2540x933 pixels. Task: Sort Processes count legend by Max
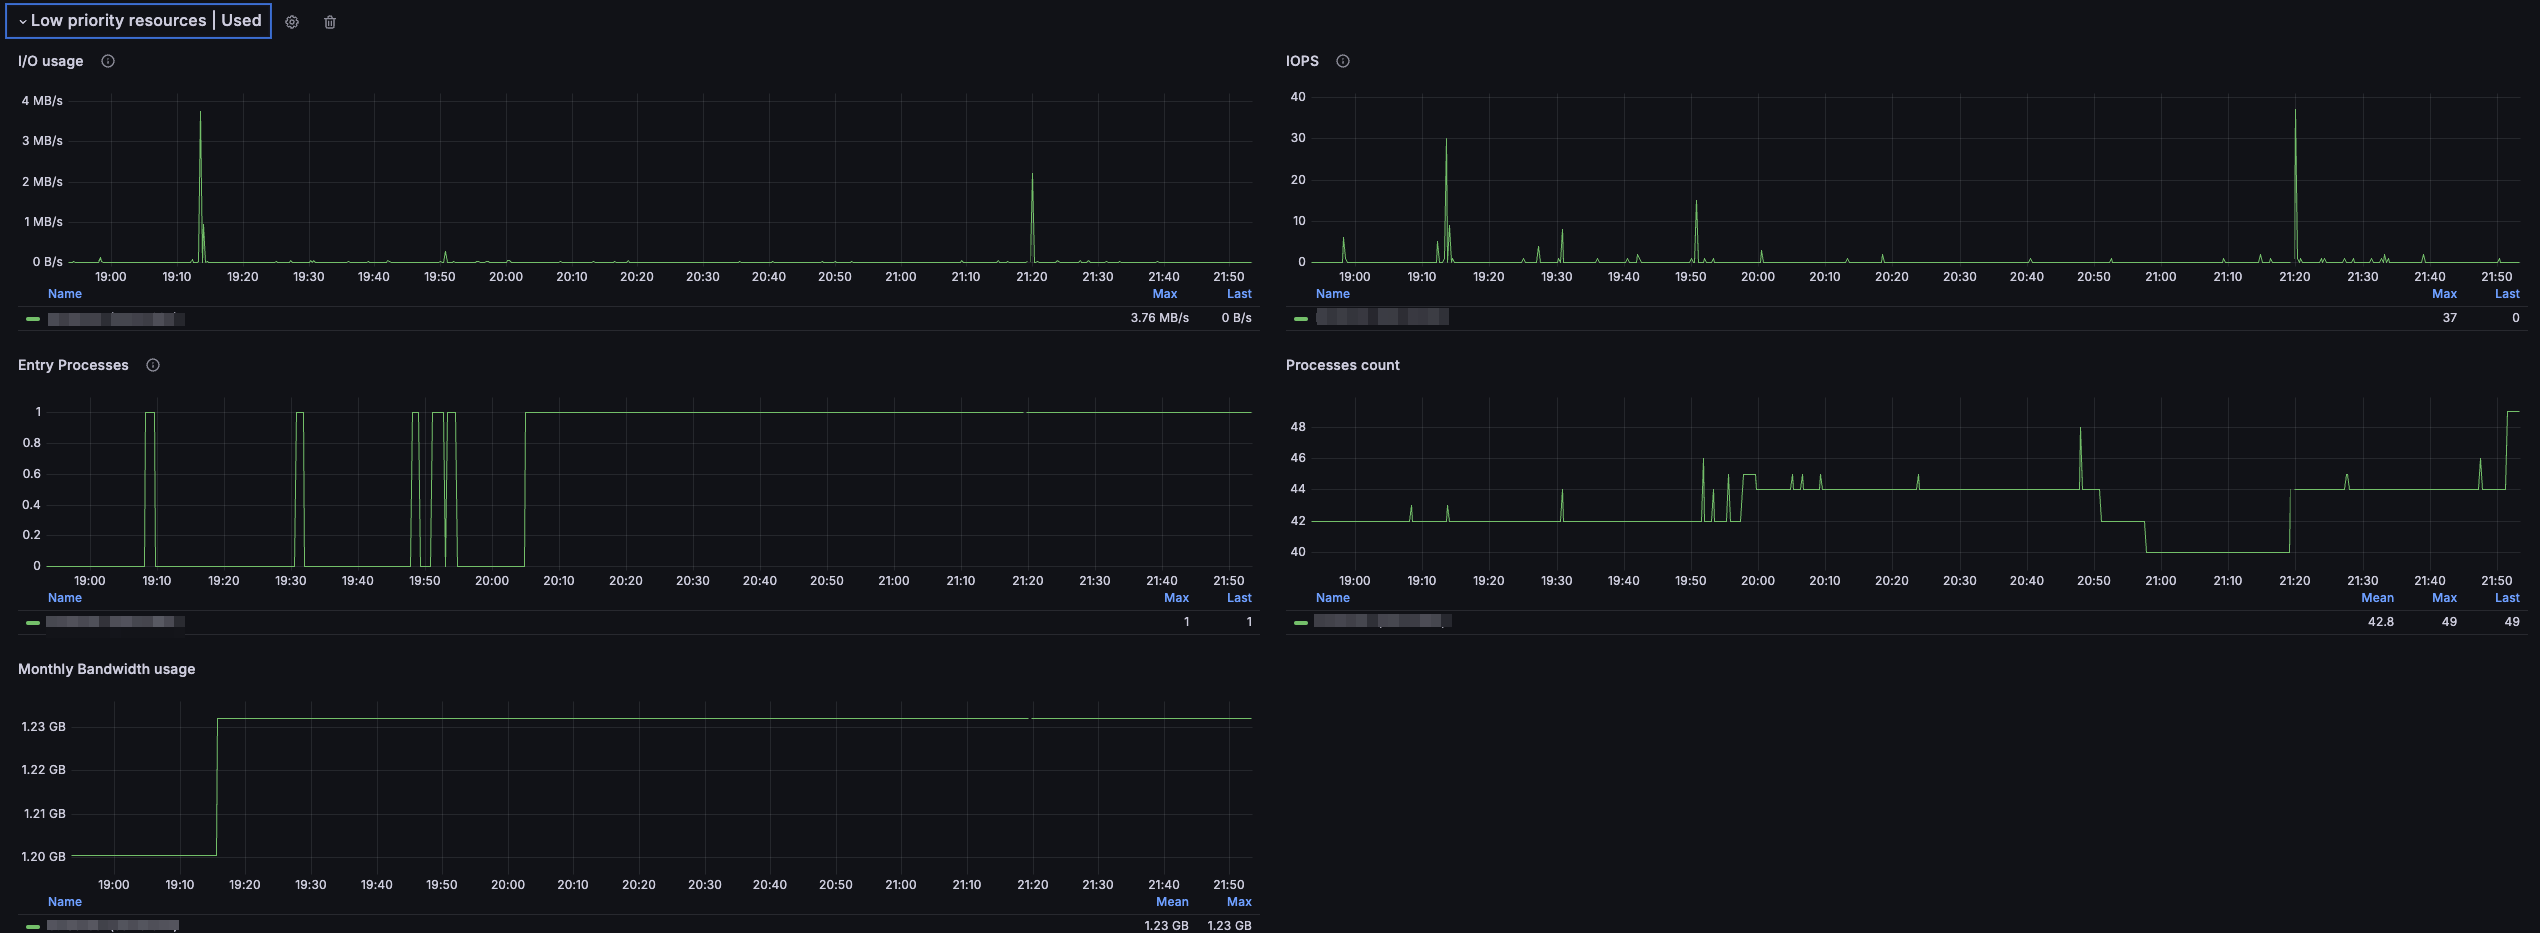(2444, 598)
